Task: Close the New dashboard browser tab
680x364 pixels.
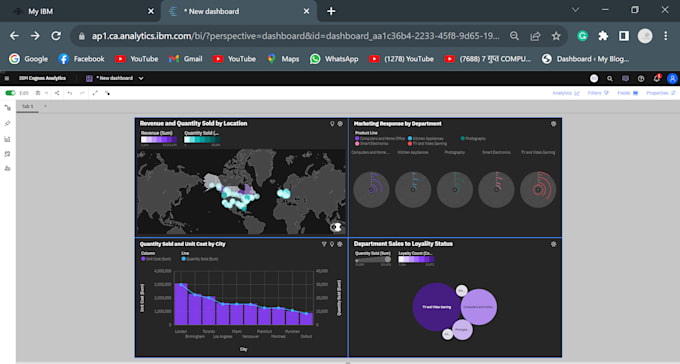Action: [307, 11]
